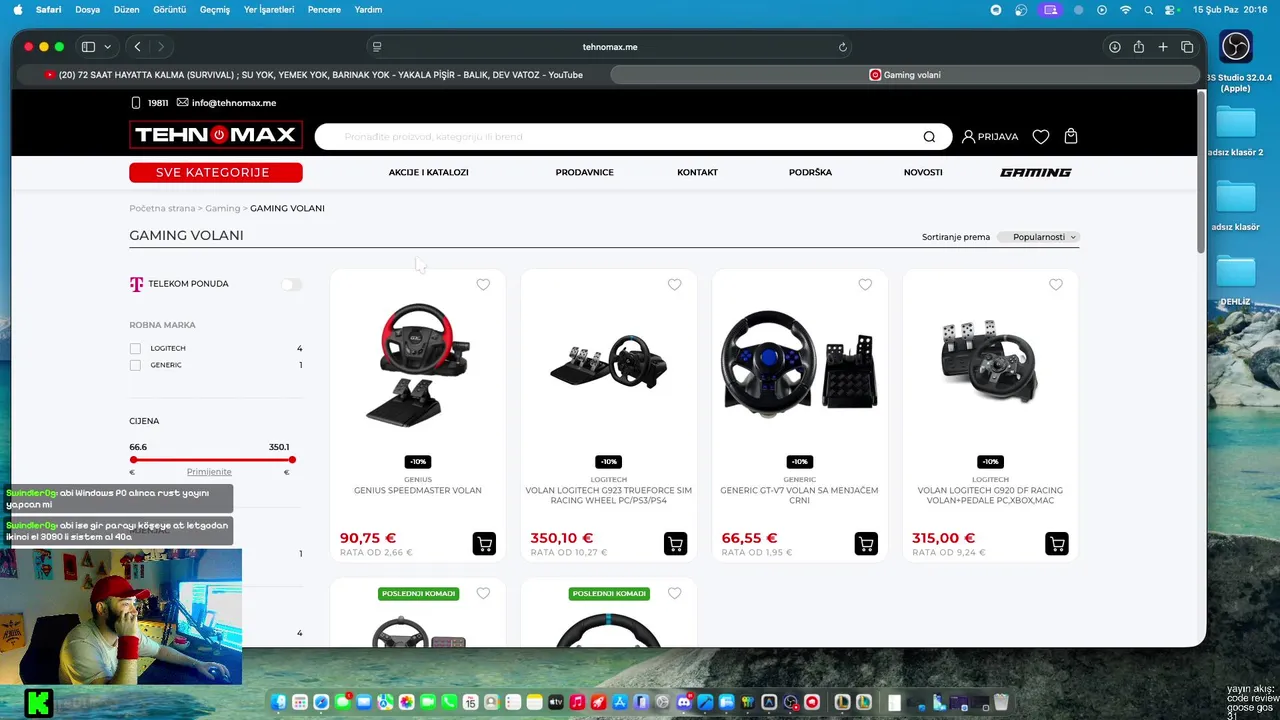Open Yer İşaretleri menu in menu bar
Image resolution: width=1280 pixels, height=720 pixels.
tap(269, 10)
